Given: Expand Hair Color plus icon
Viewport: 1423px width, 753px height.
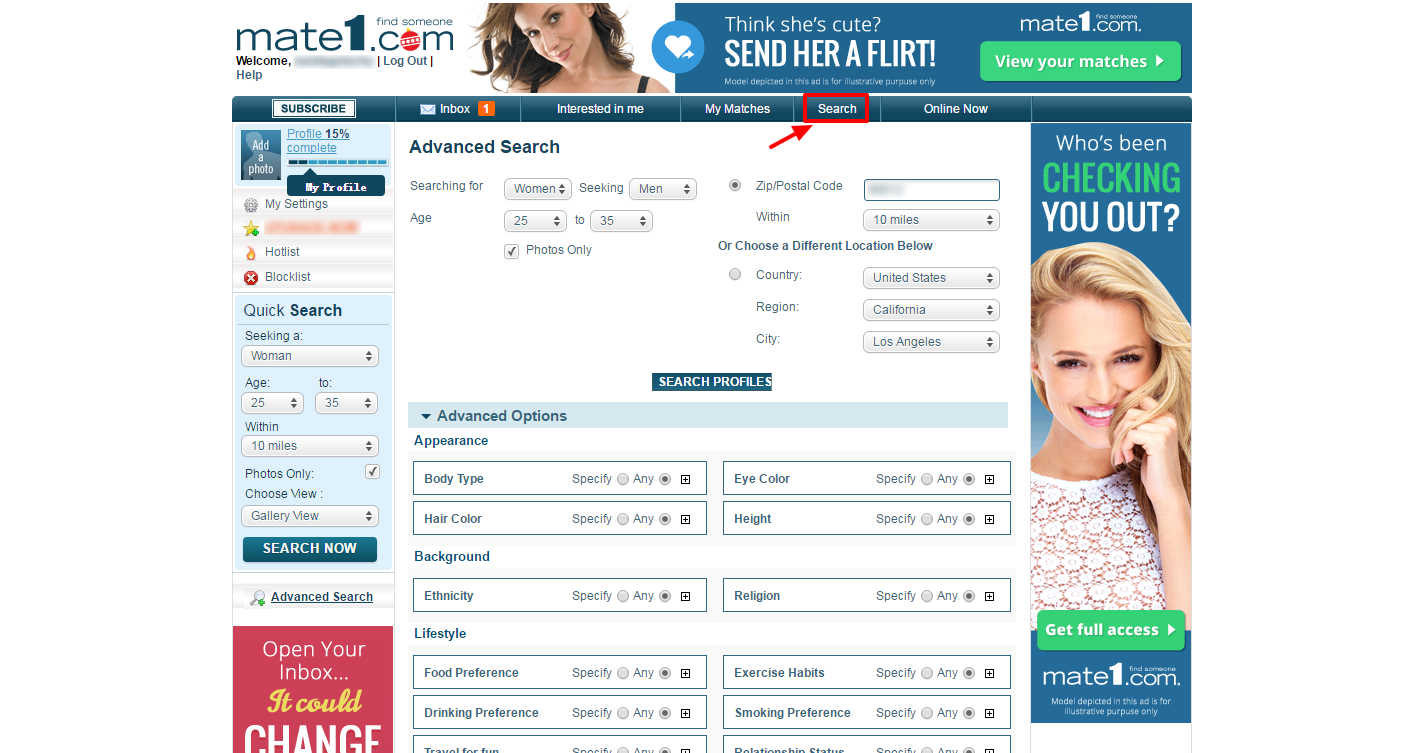Looking at the screenshot, I should [686, 520].
